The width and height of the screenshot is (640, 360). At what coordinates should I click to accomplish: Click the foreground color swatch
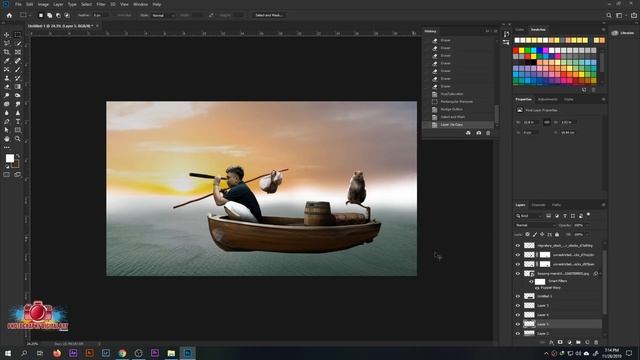(x=10, y=158)
